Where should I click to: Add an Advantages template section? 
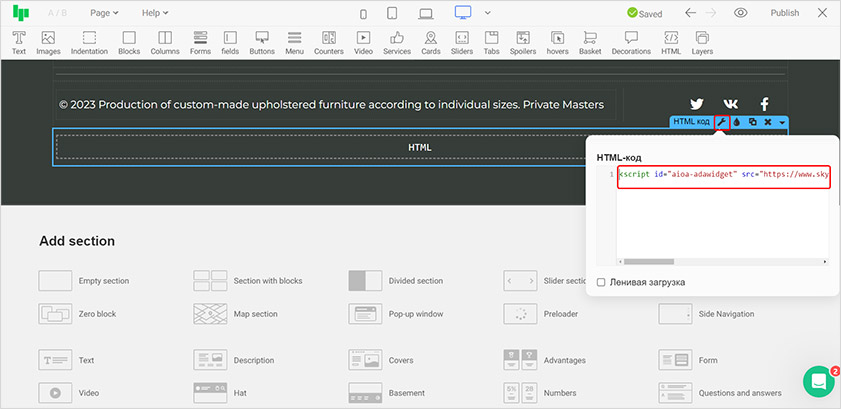545,360
